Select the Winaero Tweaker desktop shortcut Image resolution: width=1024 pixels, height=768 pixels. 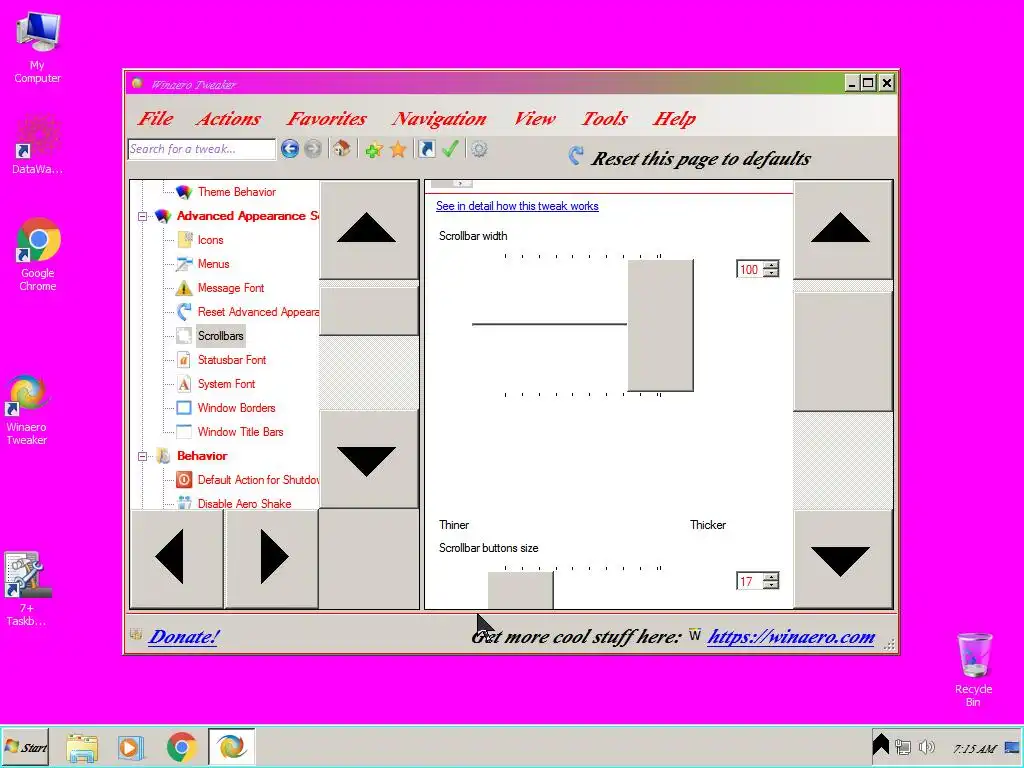pyautogui.click(x=26, y=409)
